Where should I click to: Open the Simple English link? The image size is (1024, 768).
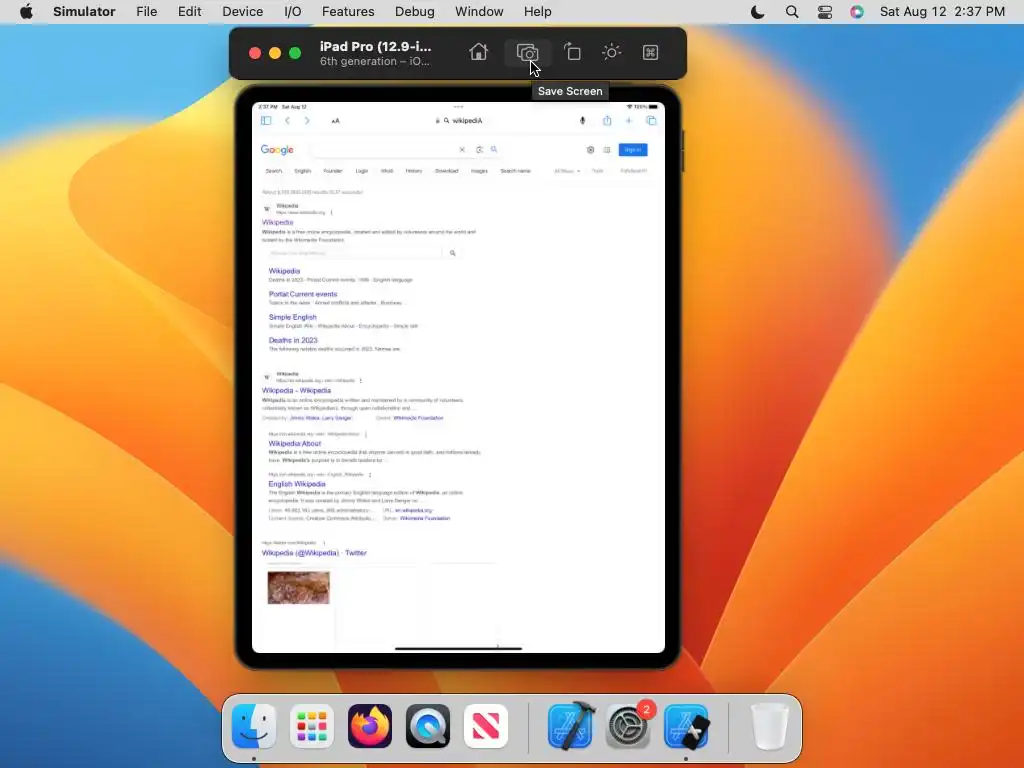[293, 317]
